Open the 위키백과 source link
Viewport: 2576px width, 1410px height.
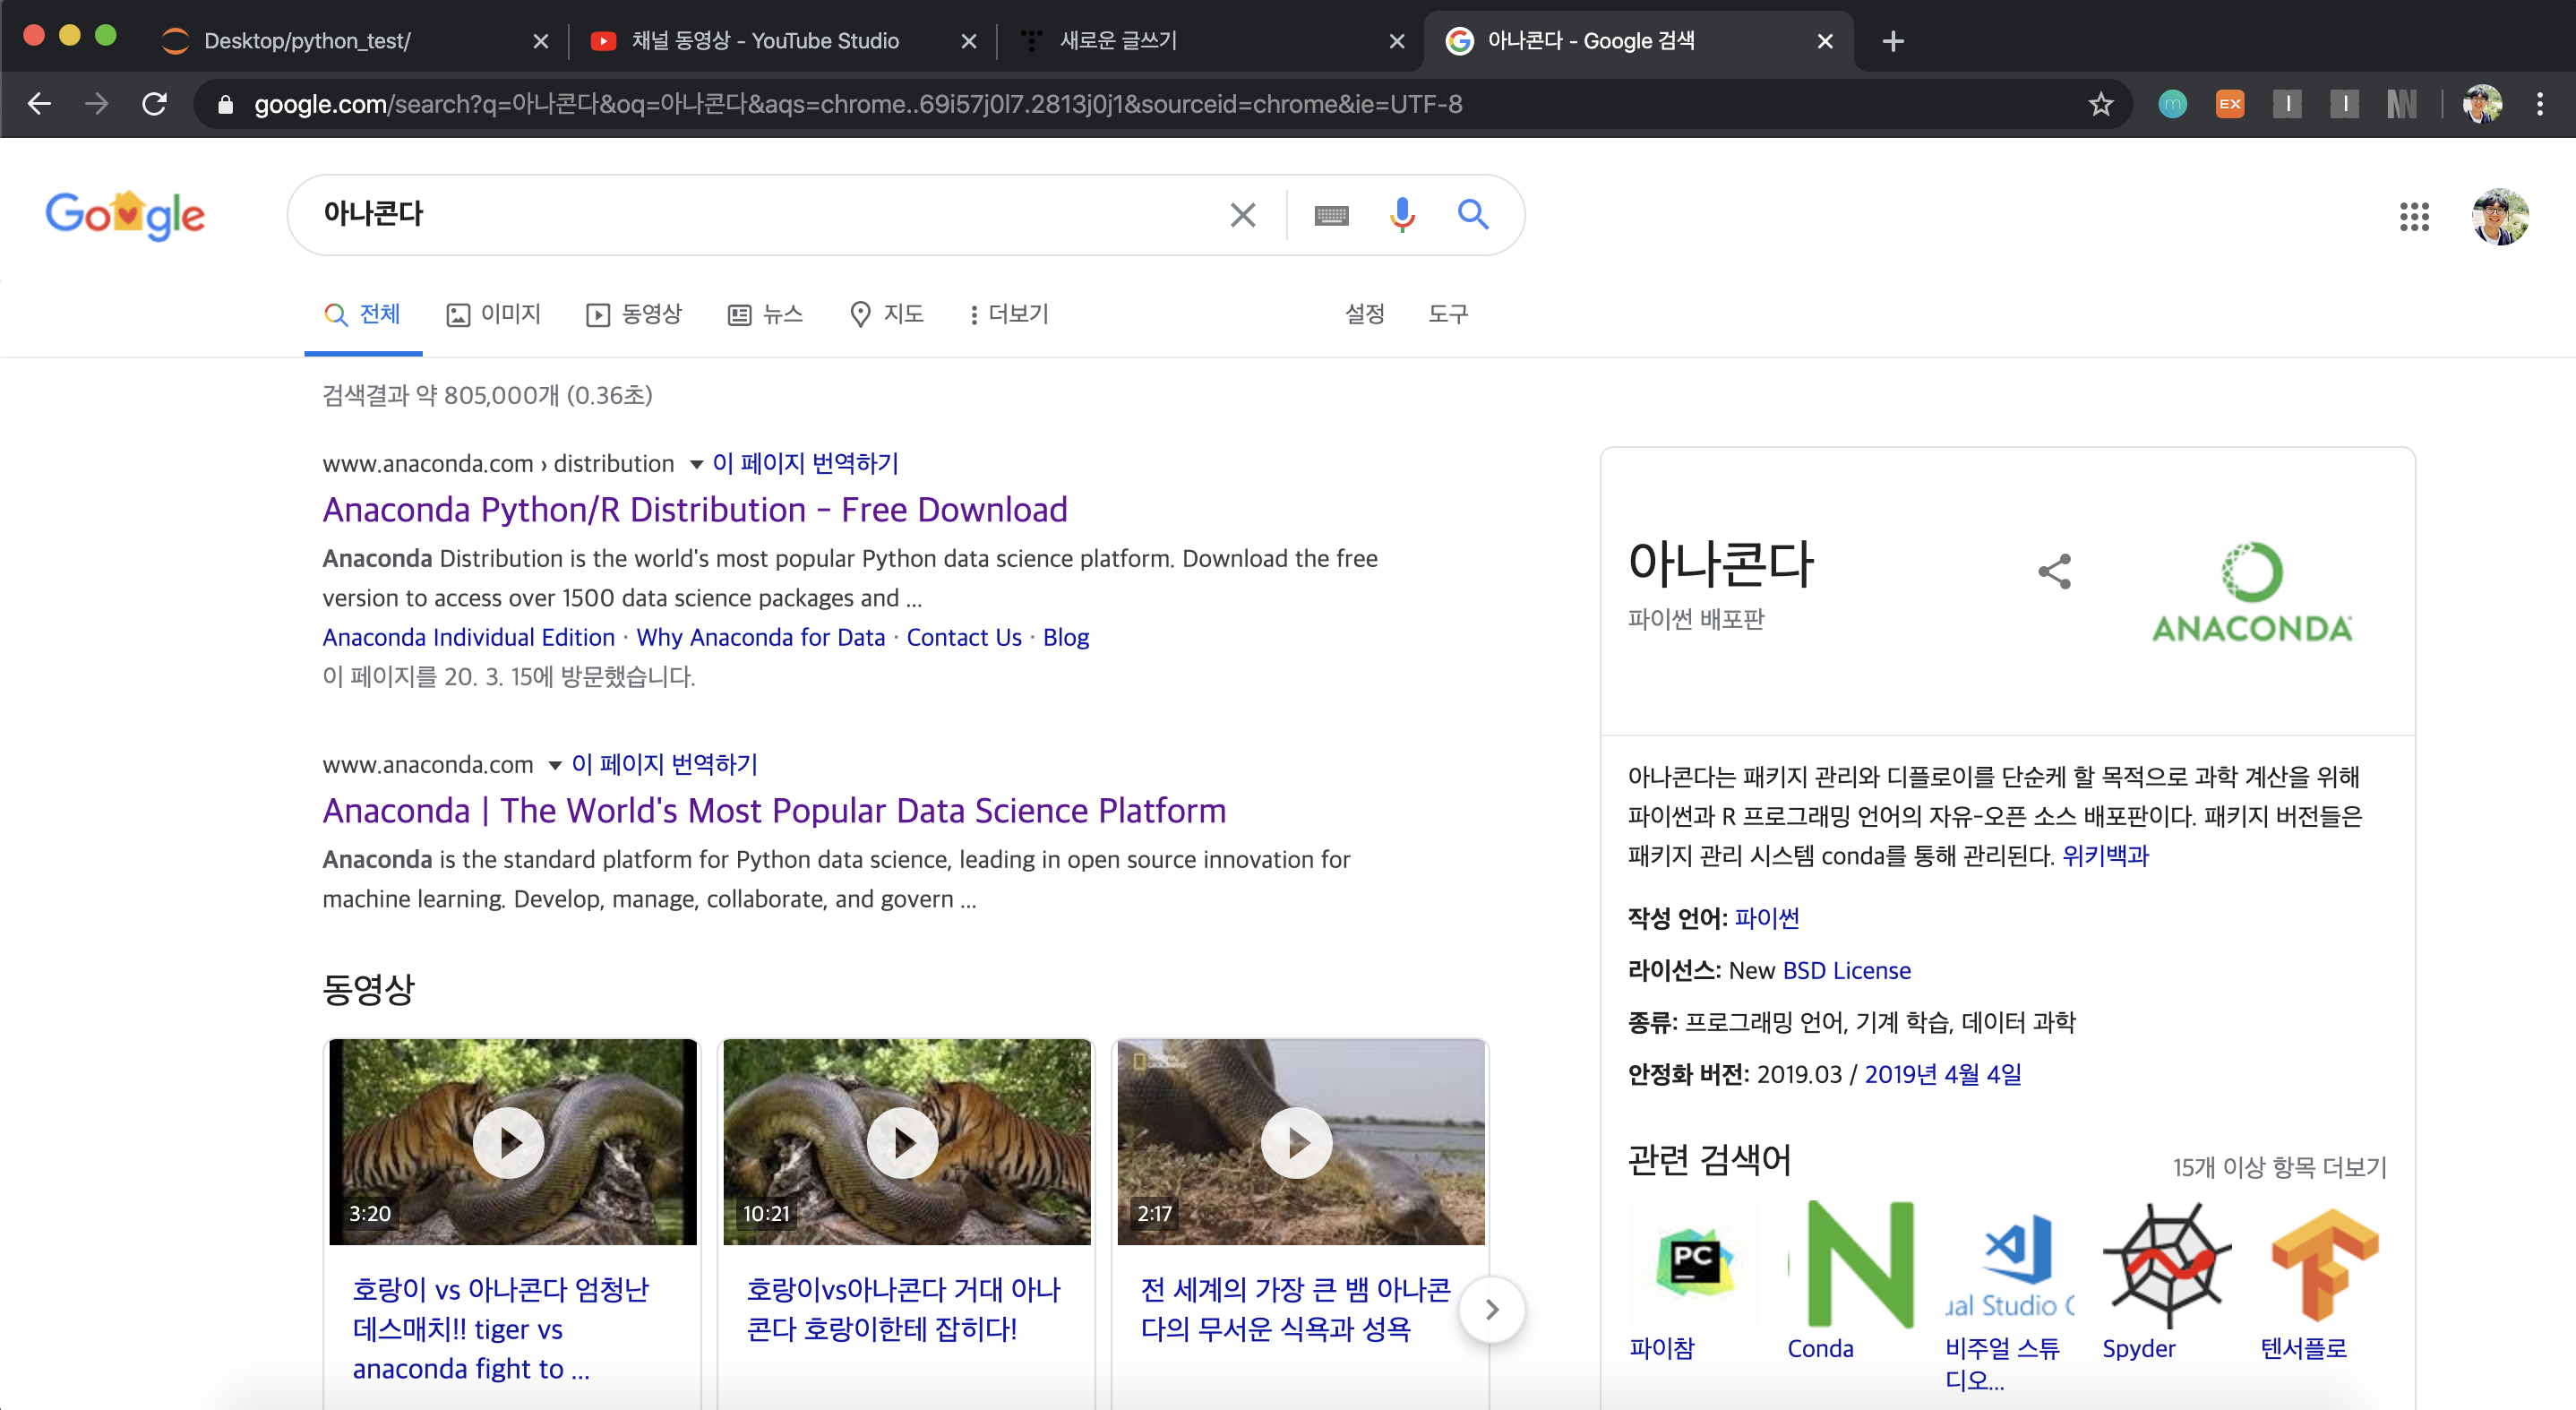2105,856
